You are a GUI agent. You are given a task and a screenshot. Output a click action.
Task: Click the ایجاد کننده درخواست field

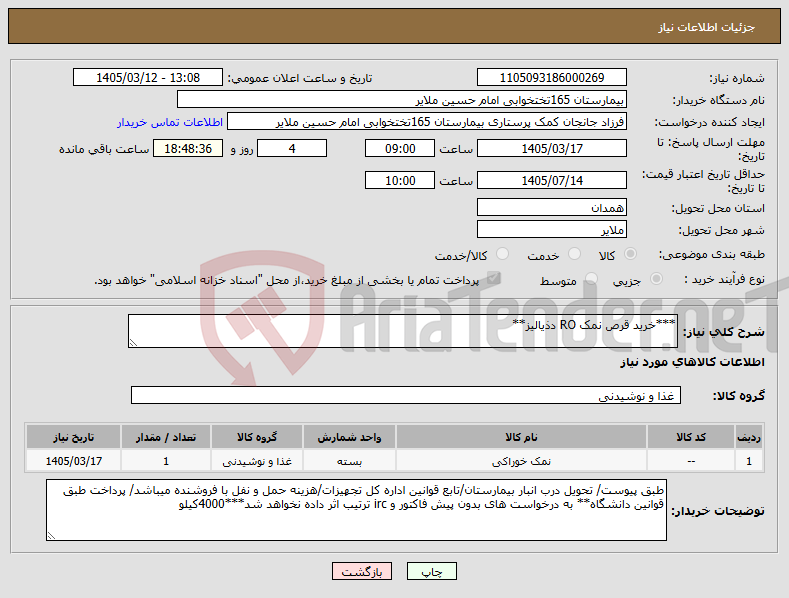(x=427, y=122)
